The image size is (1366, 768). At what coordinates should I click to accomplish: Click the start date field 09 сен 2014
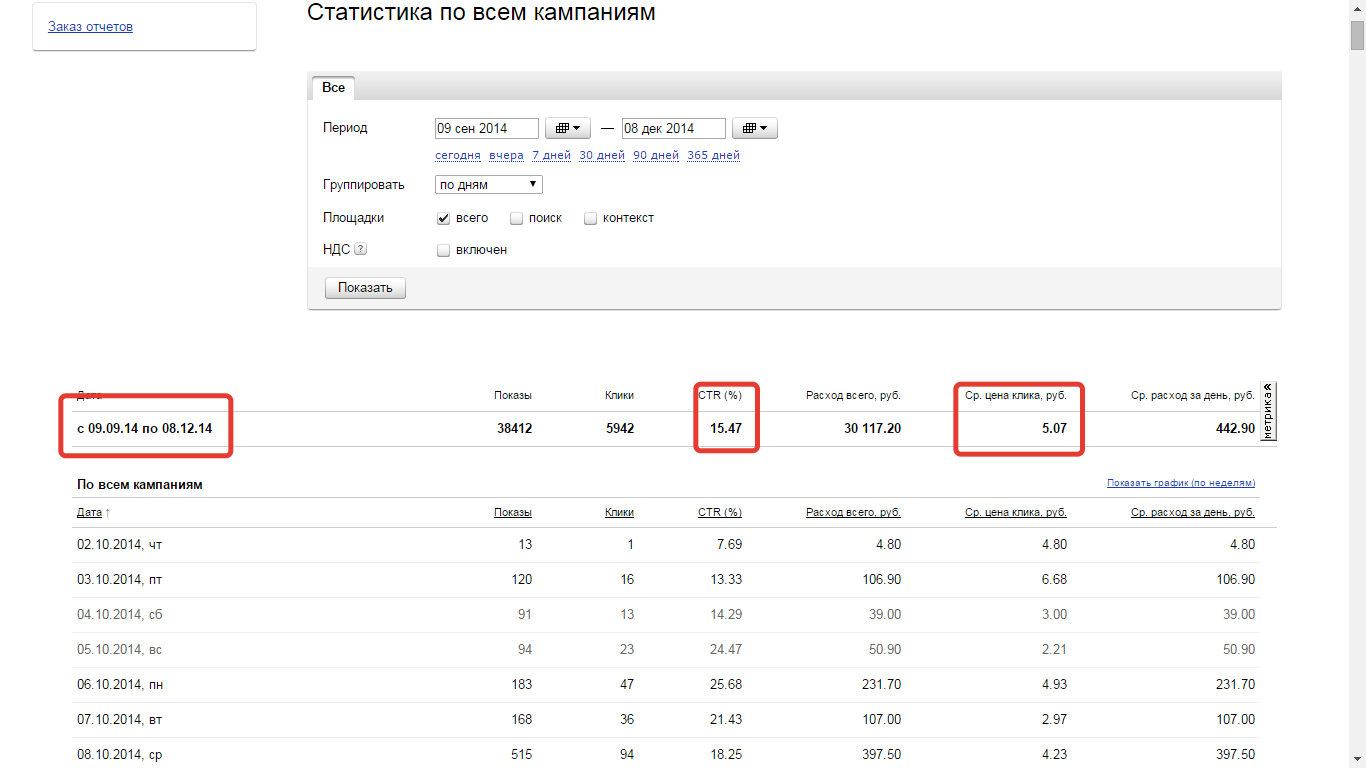click(487, 128)
